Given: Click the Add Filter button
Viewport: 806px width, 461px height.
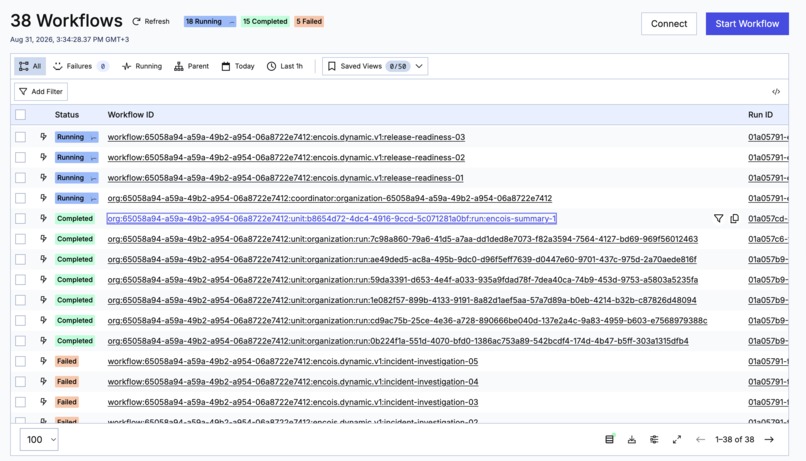Looking at the screenshot, I should [41, 91].
